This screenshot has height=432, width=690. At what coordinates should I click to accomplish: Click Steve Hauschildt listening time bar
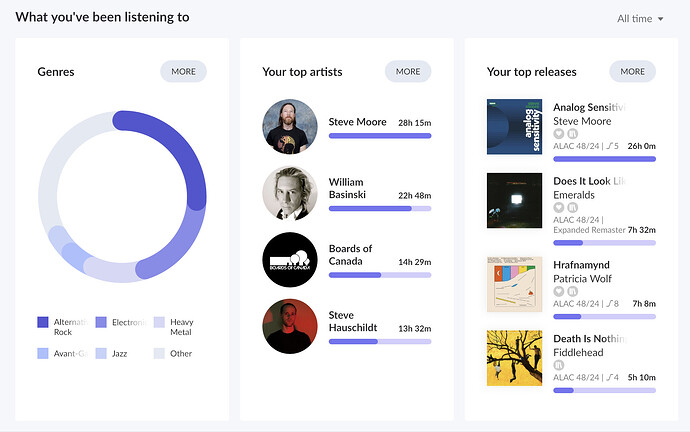(380, 341)
